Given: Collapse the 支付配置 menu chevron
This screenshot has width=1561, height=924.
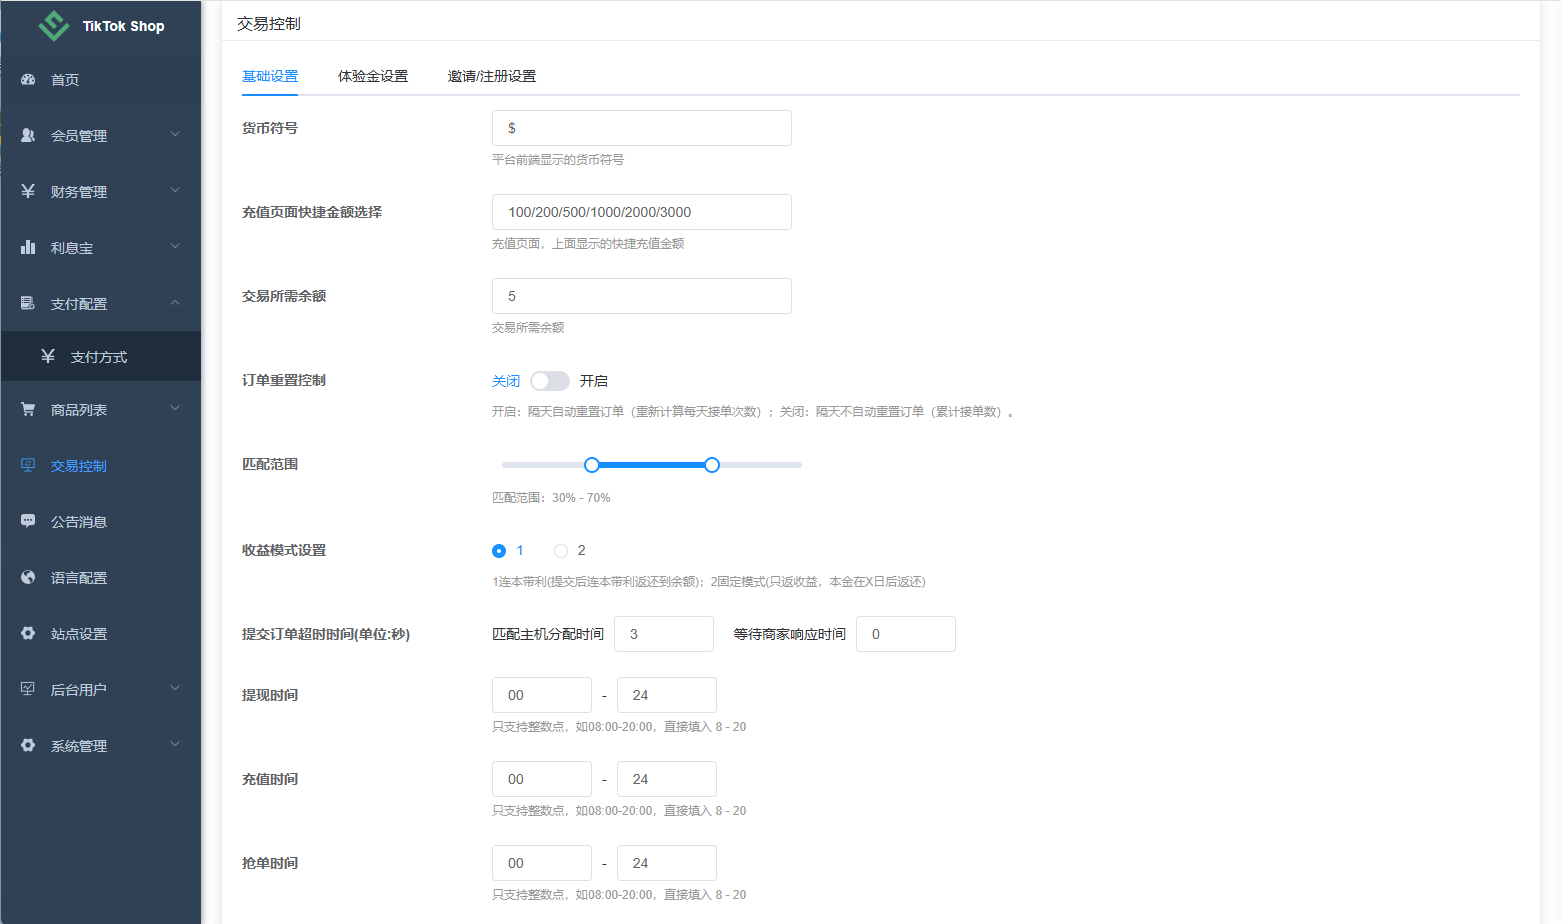Looking at the screenshot, I should coord(175,302).
